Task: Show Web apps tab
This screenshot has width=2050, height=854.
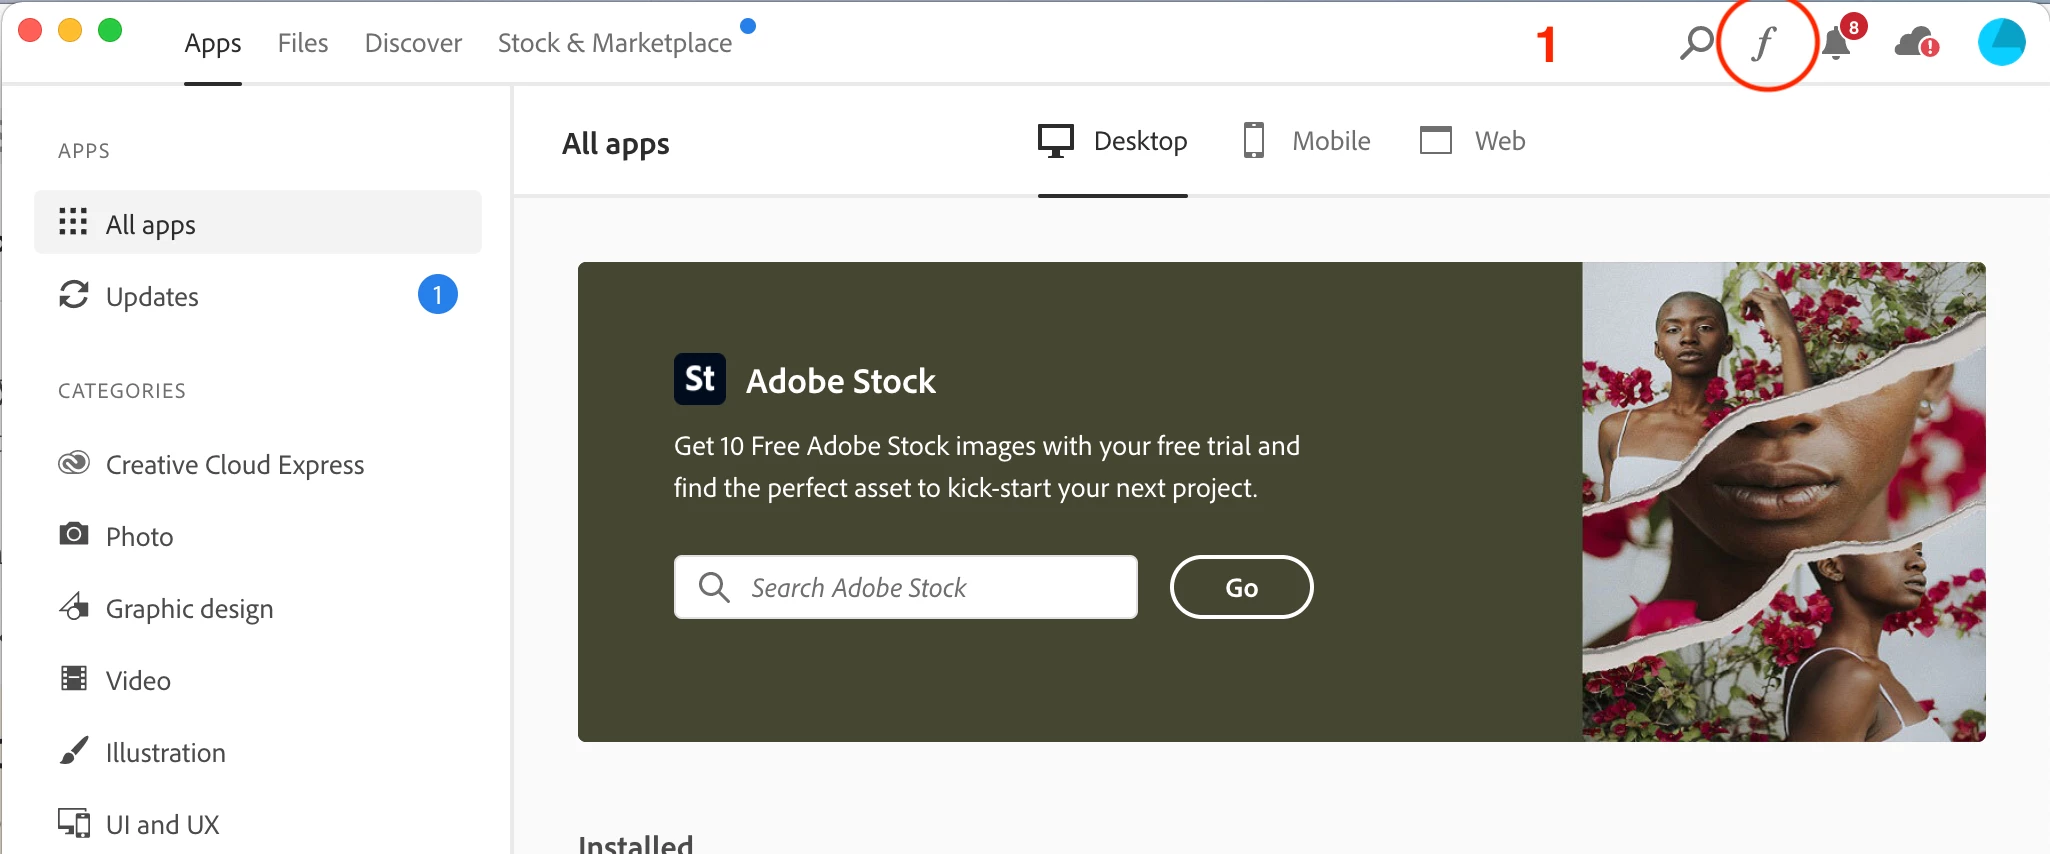Action: coord(1472,141)
